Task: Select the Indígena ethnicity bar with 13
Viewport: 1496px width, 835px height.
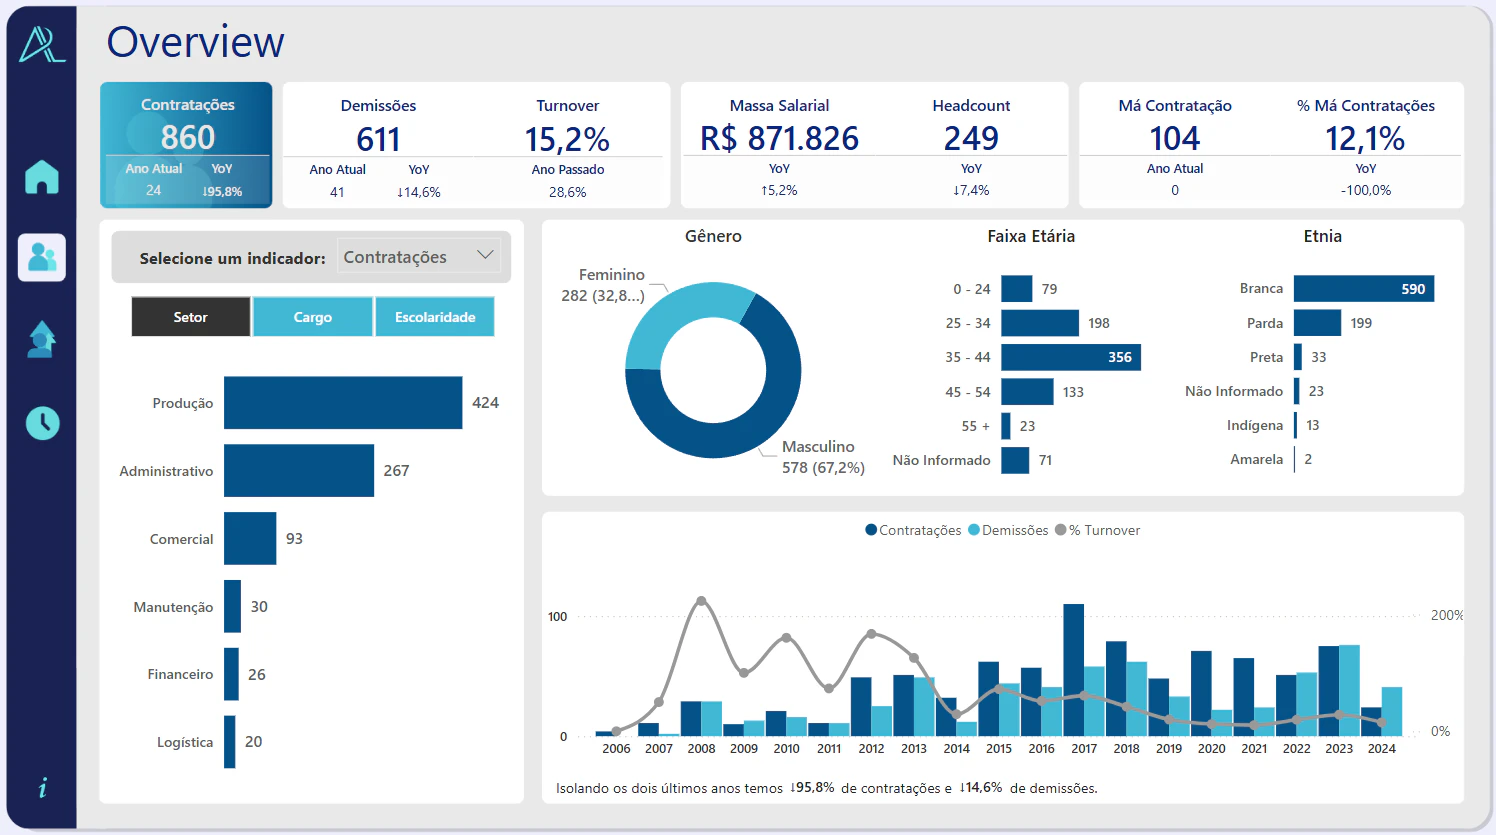Action: tap(1296, 425)
